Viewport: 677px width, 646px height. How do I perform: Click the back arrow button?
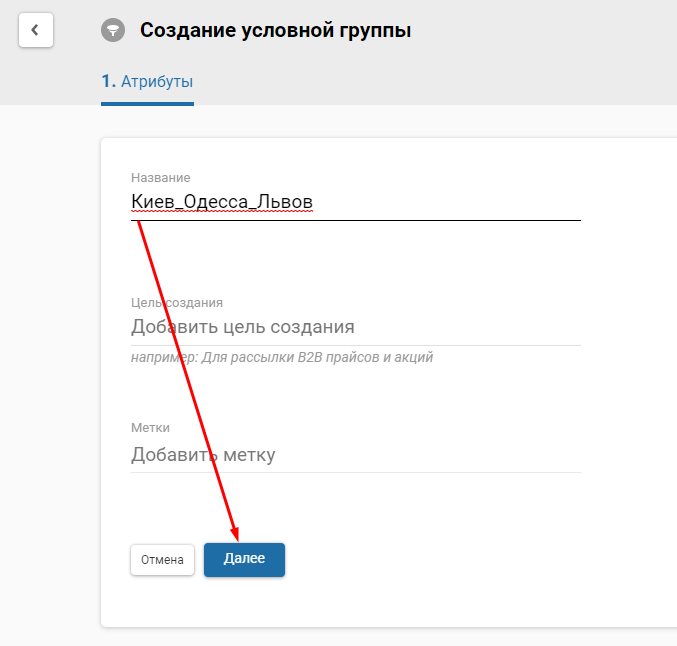[x=35, y=30]
